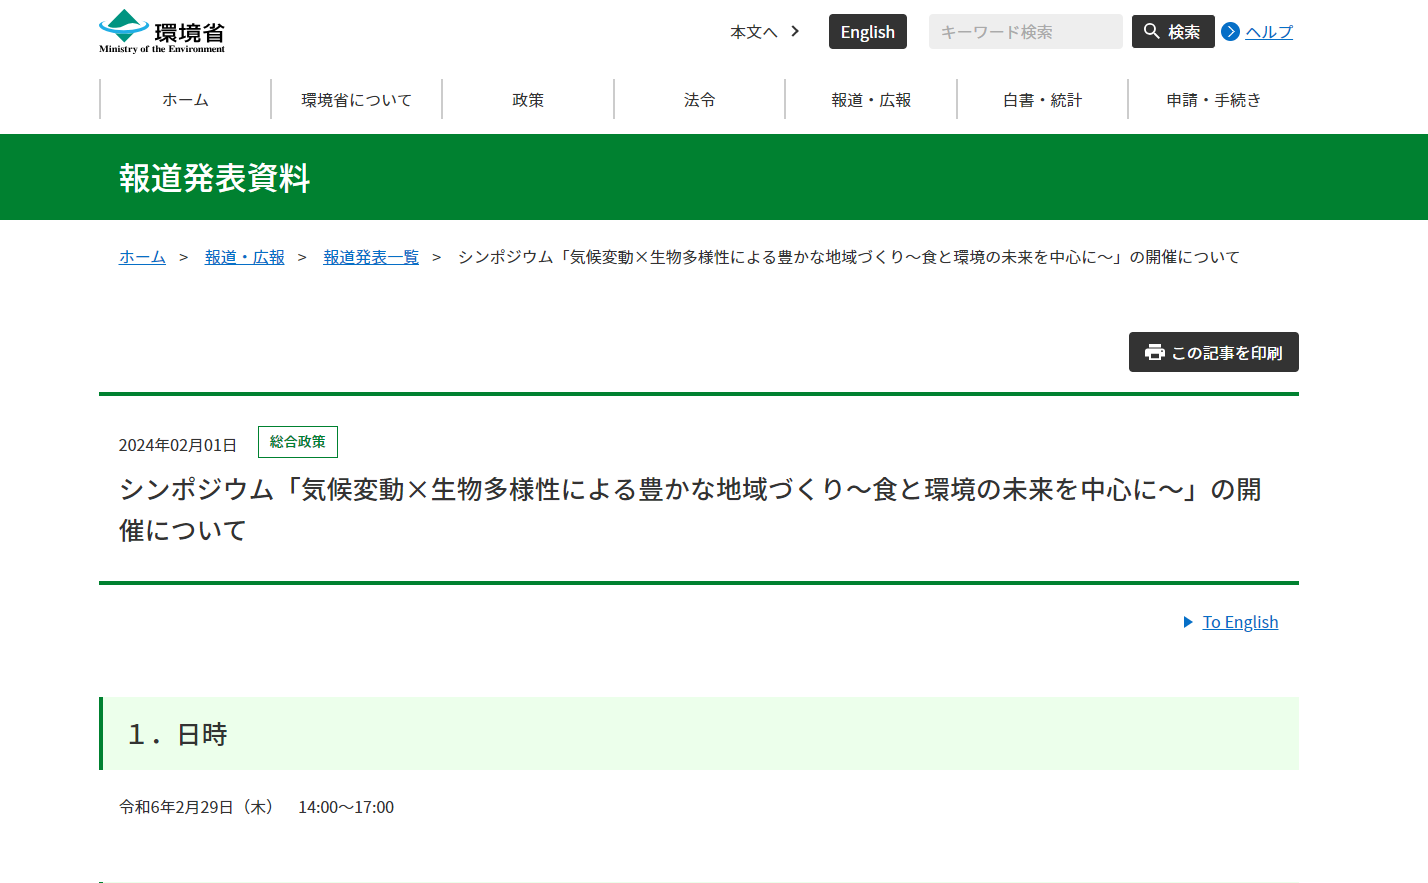The image size is (1428, 883).
Task: Click the 総合政策 category tag
Action: pos(298,442)
